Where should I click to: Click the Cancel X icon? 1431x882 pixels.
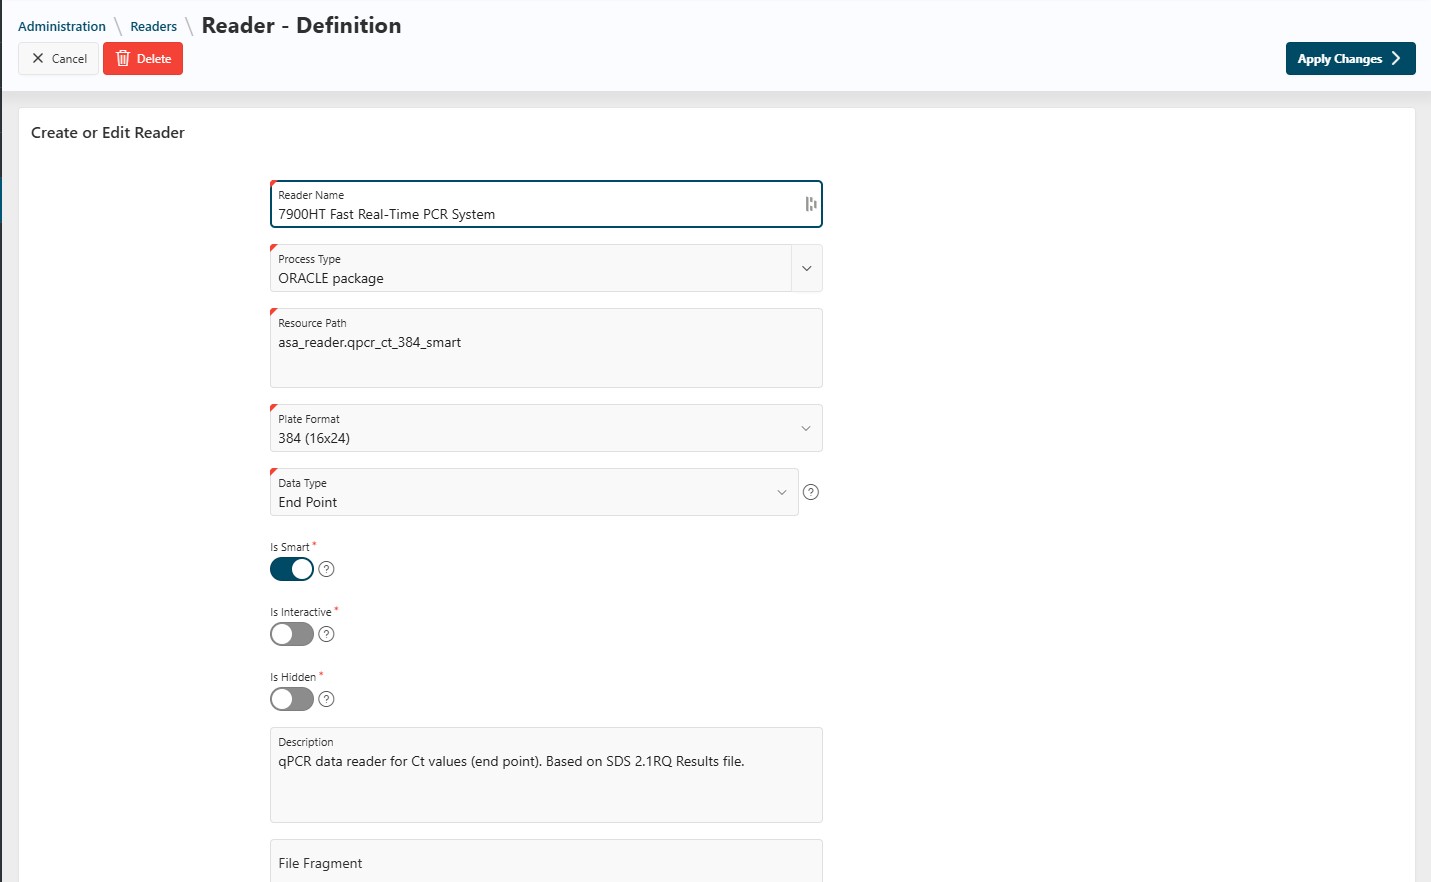click(x=38, y=59)
